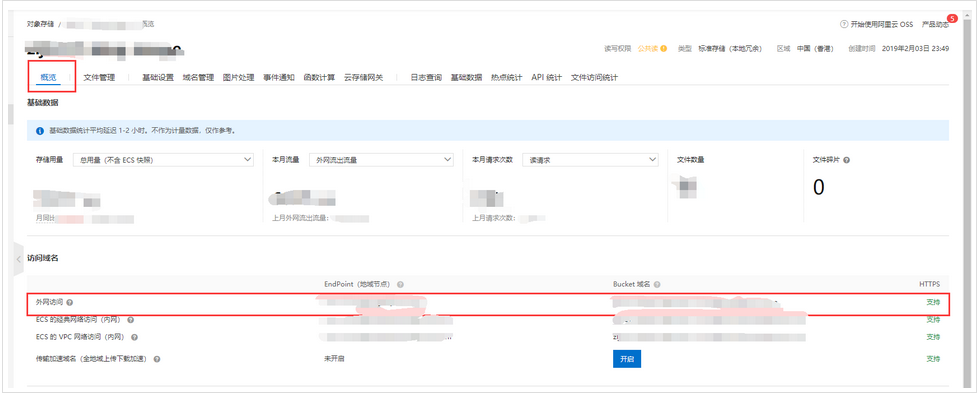The height and width of the screenshot is (394, 977).
Task: Open the 事件通知 tab
Action: click(279, 78)
